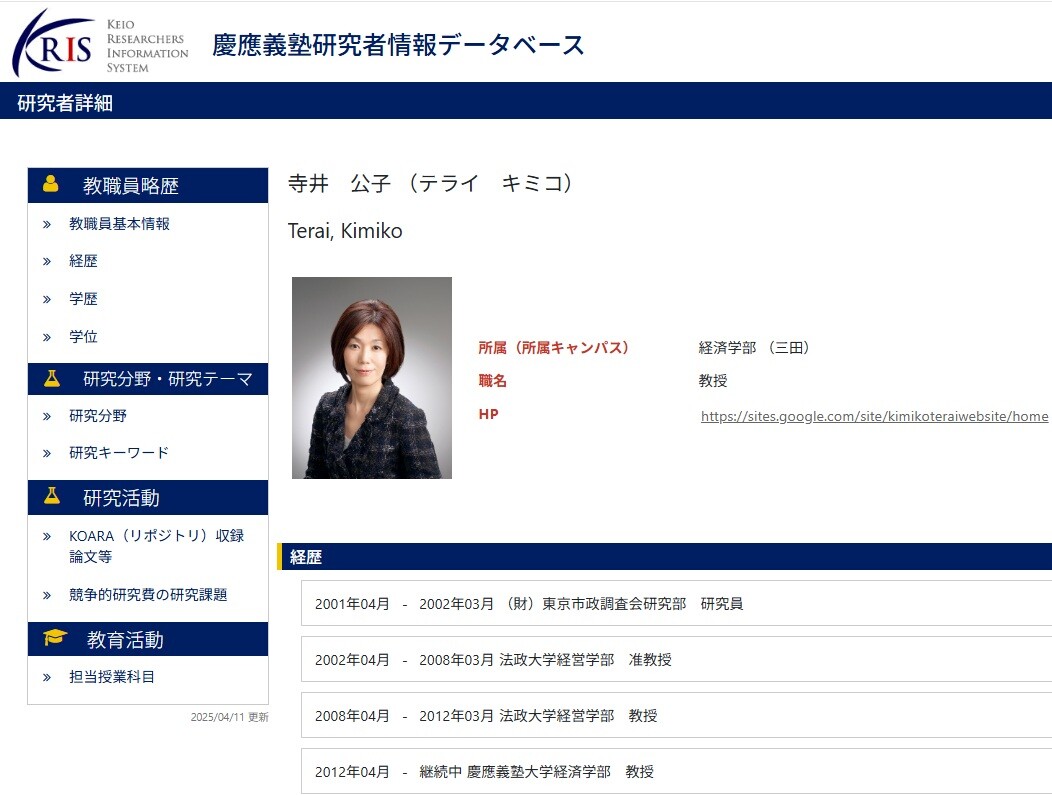
Task: Jump to 経歴 from the sidebar menu
Action: coord(83,261)
